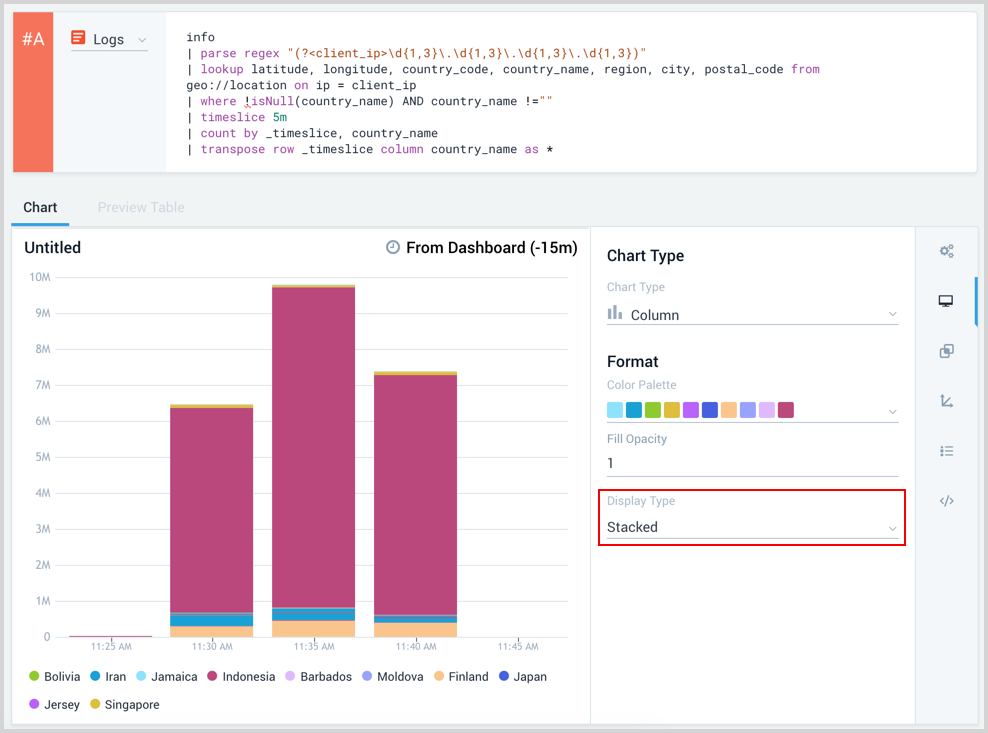Select the Chart tab
The height and width of the screenshot is (733, 988).
tap(40, 207)
